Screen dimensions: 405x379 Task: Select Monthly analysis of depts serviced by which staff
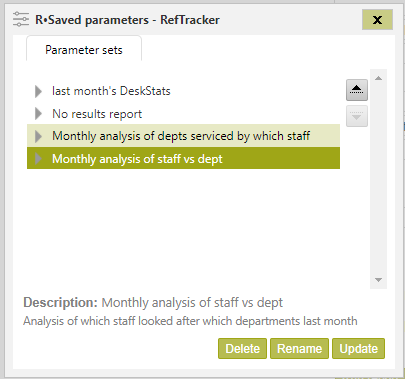click(x=183, y=136)
